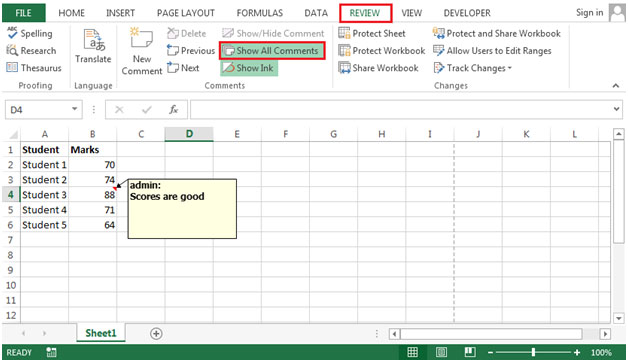Click the Name Box showing D4
This screenshot has width=628, height=362.
point(37,109)
